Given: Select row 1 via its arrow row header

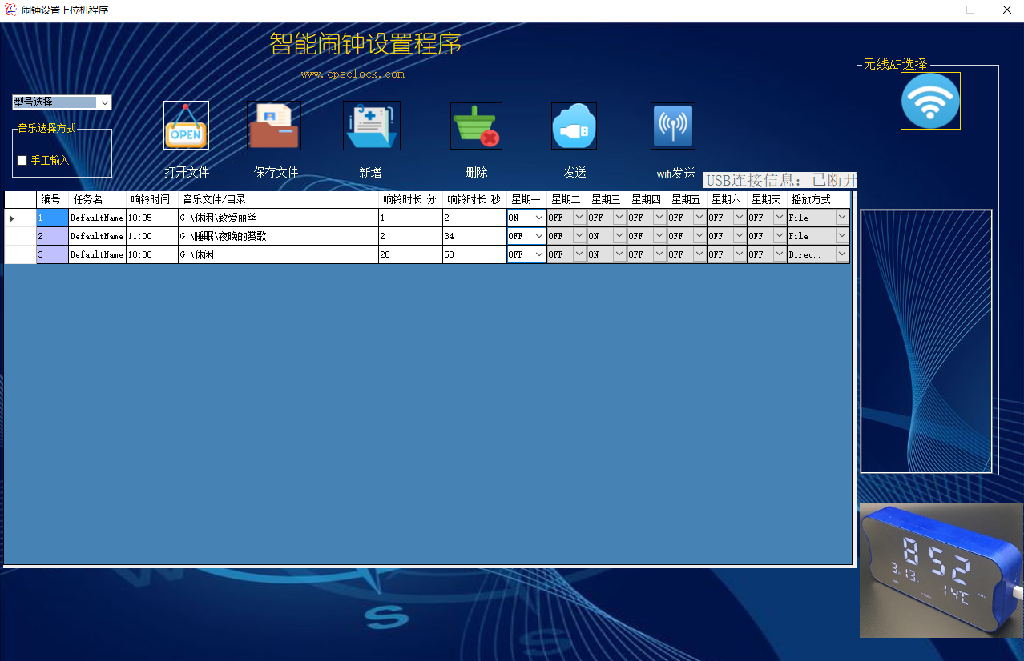Looking at the screenshot, I should [20, 218].
